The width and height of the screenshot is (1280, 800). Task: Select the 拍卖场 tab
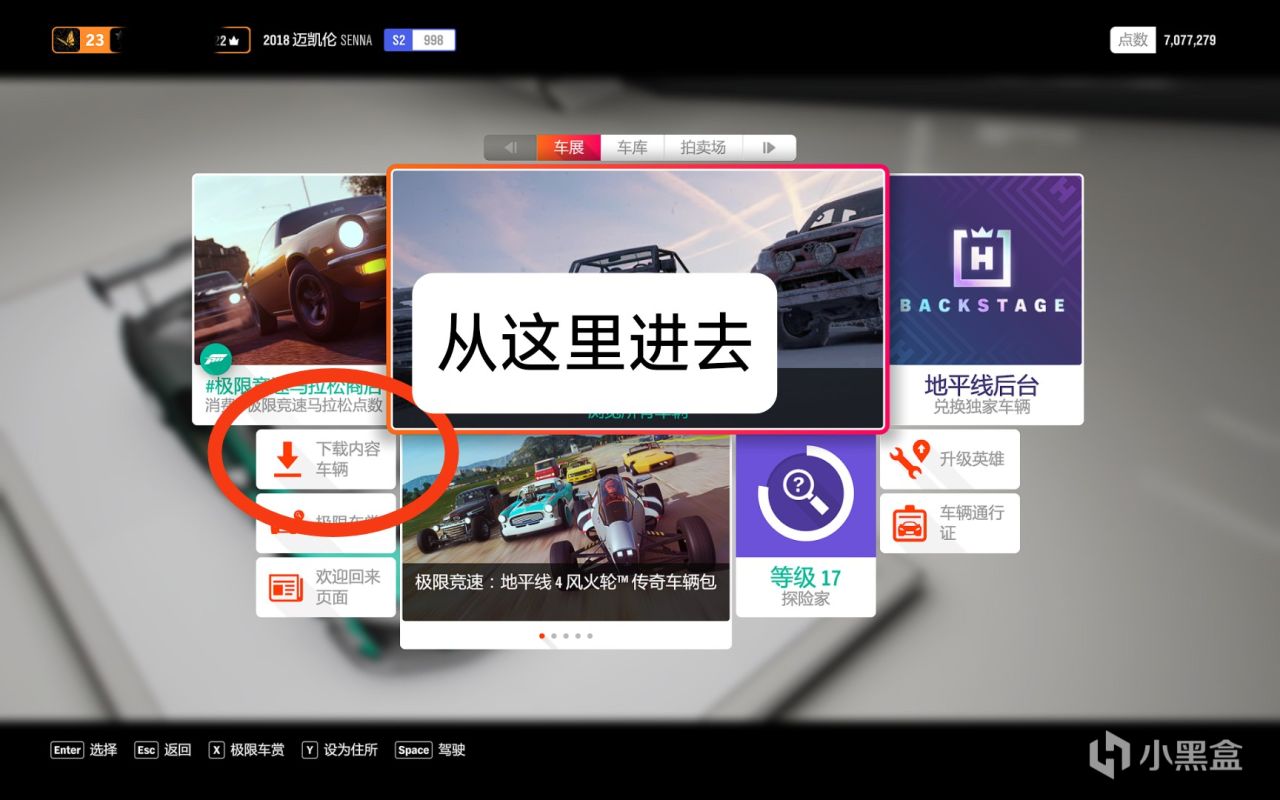[x=703, y=148]
